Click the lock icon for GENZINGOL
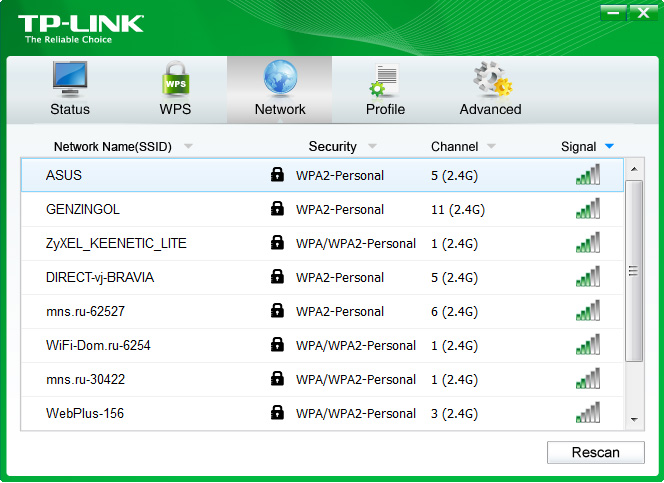 pyautogui.click(x=277, y=208)
